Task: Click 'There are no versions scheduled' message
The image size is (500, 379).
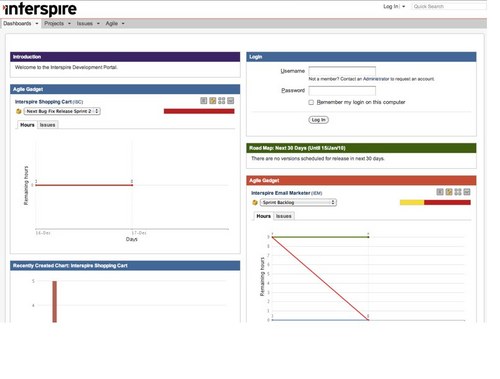Action: [318, 159]
